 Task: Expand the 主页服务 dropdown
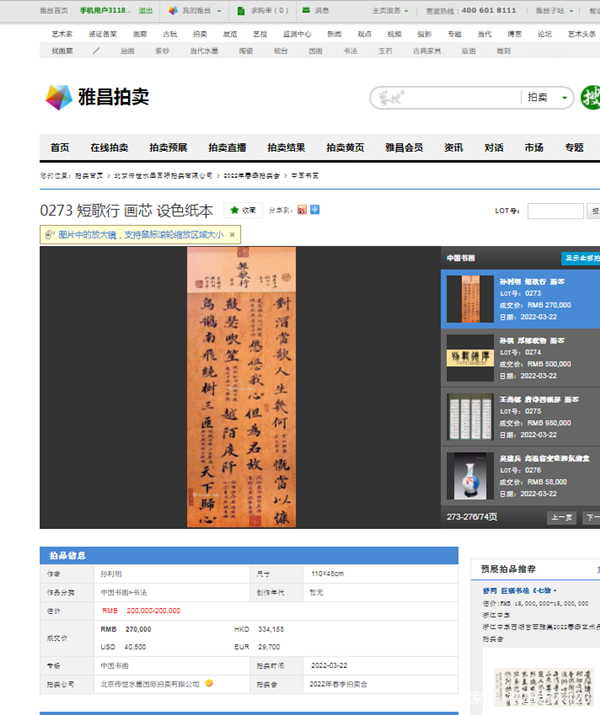coord(406,11)
